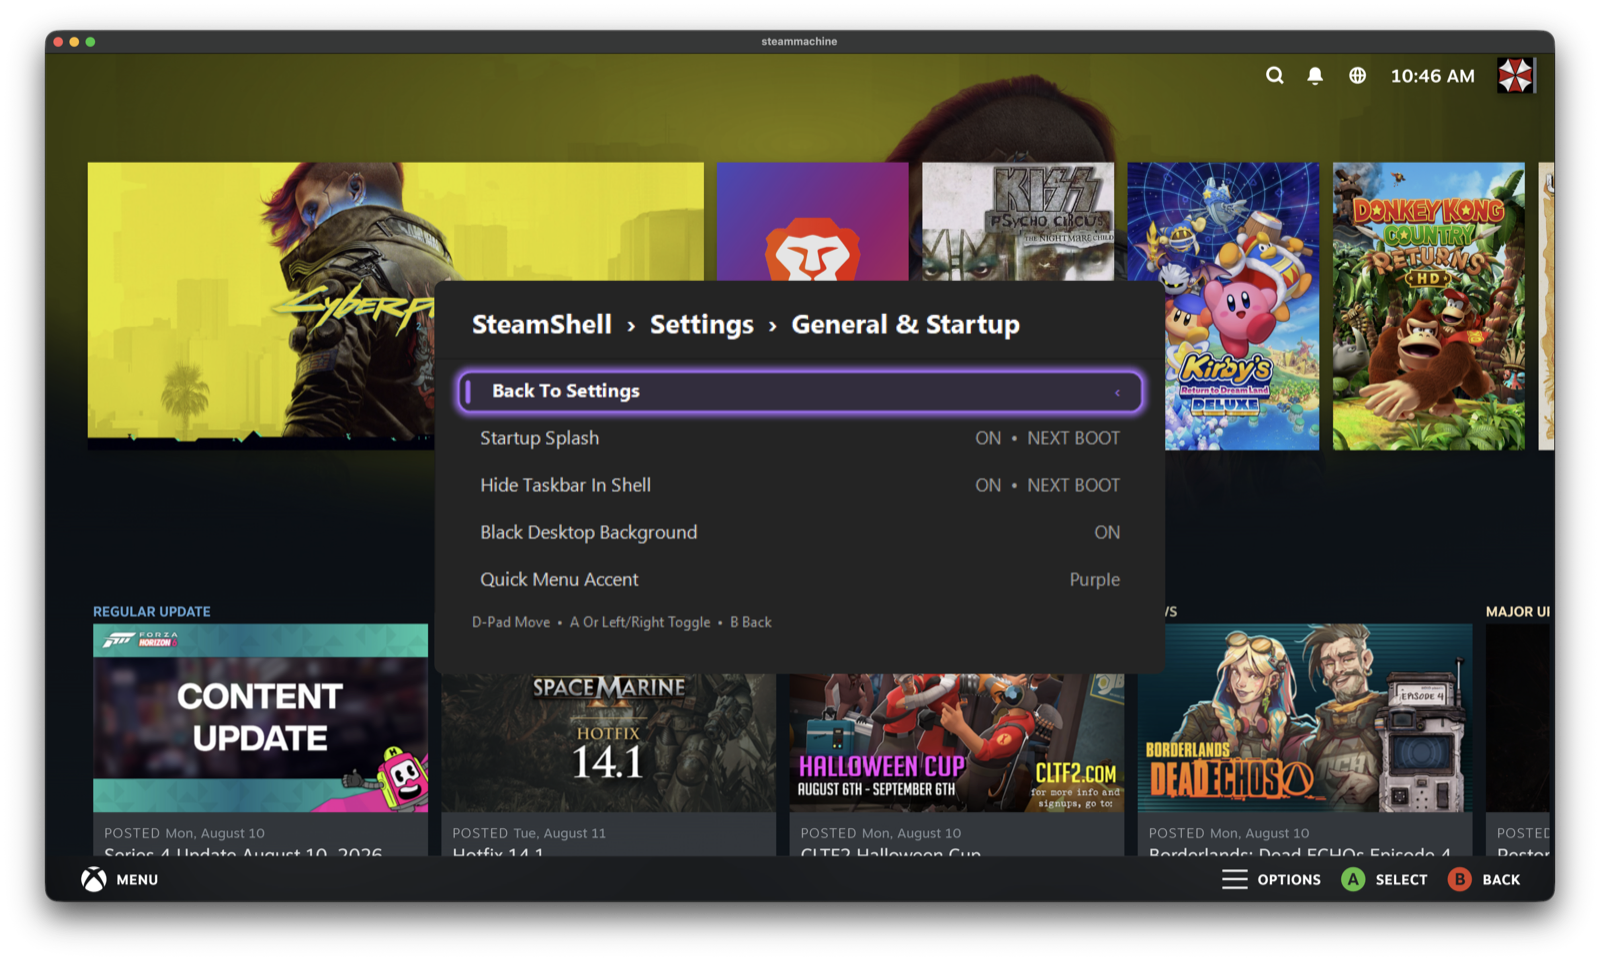The image size is (1600, 961).
Task: Go to SteamShell breadcrumb
Action: [x=542, y=324]
